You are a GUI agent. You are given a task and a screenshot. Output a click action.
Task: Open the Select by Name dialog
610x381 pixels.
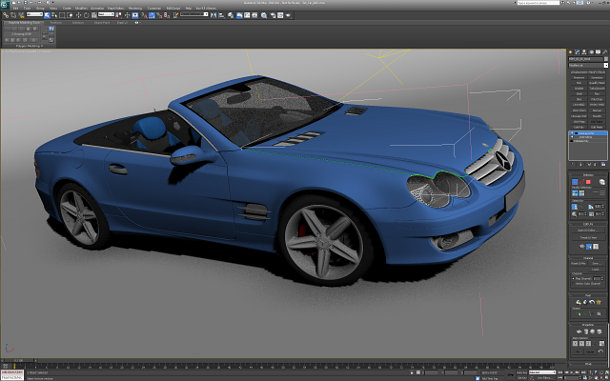pos(54,15)
